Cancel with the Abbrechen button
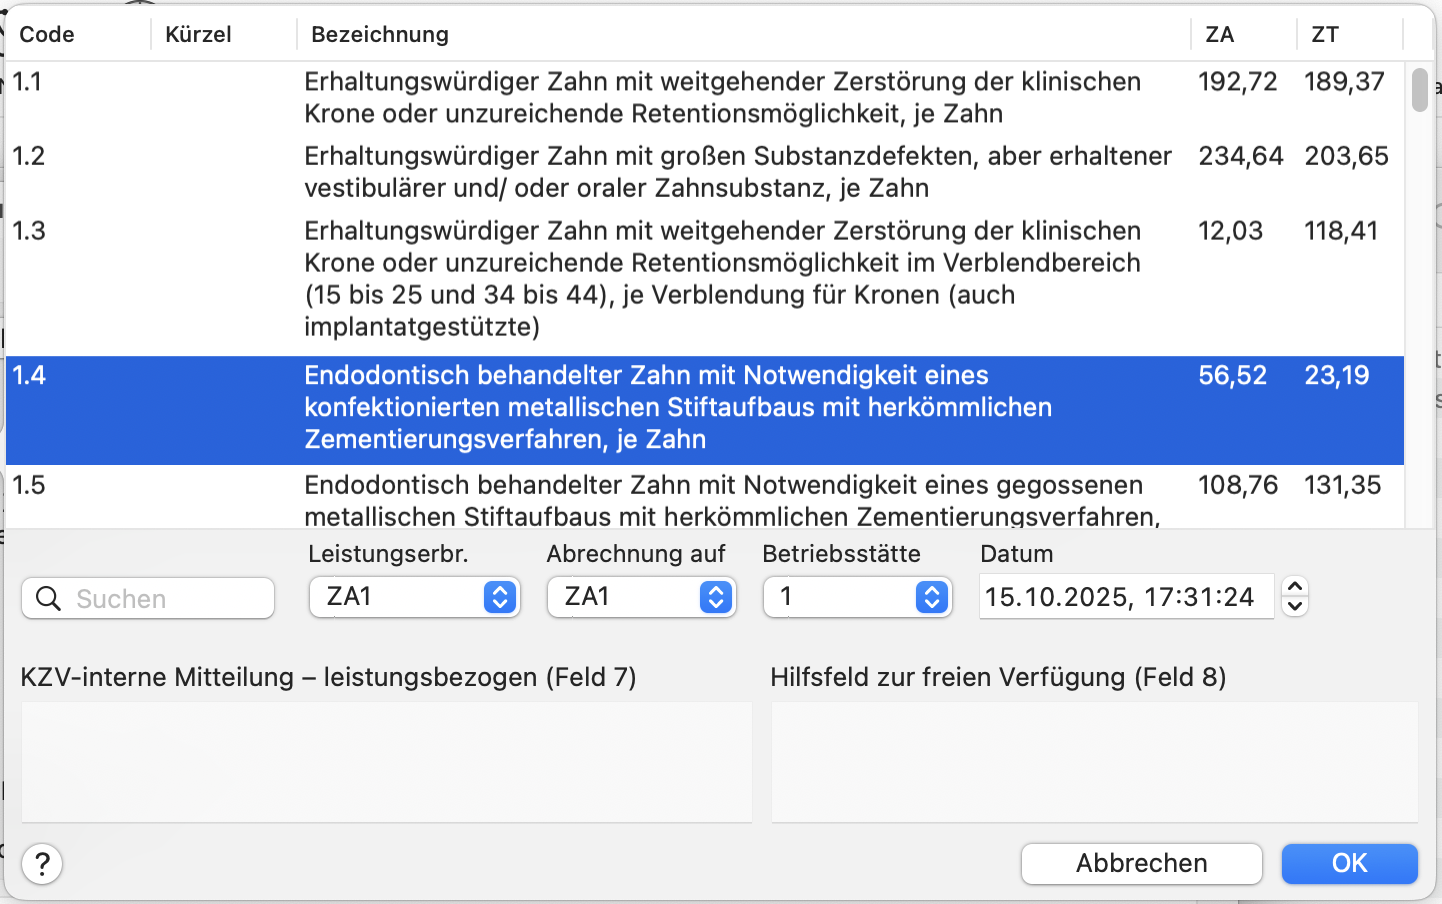The height and width of the screenshot is (904, 1442). point(1141,863)
